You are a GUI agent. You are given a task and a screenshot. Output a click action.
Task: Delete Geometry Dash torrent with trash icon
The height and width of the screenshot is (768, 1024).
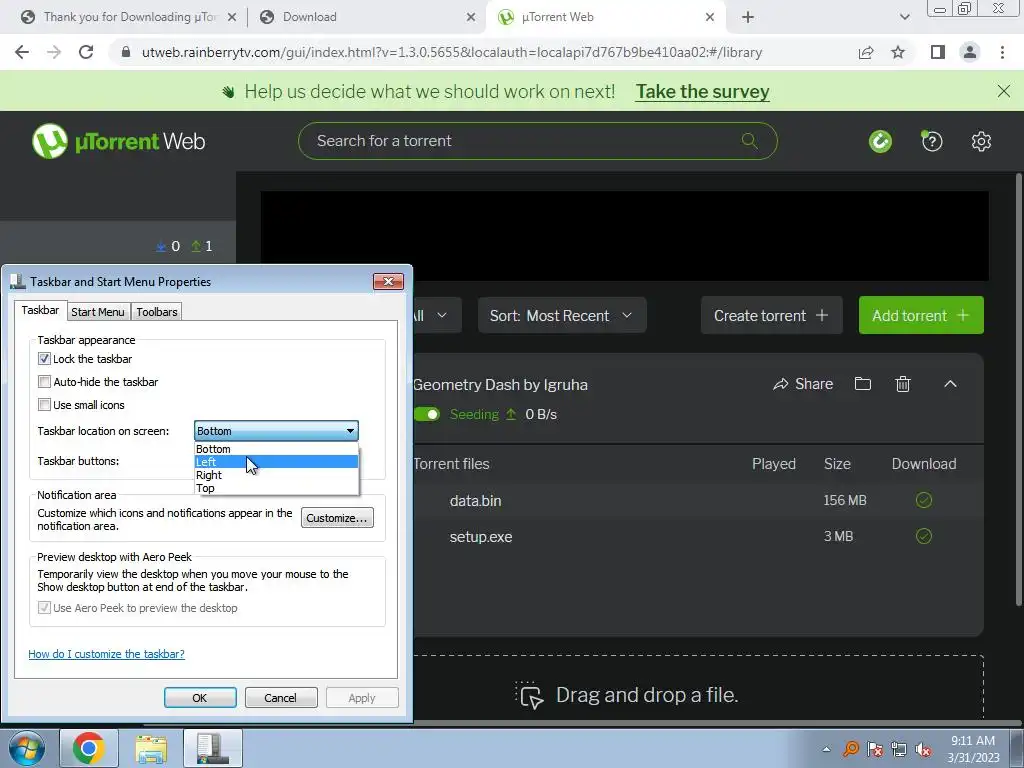click(903, 384)
